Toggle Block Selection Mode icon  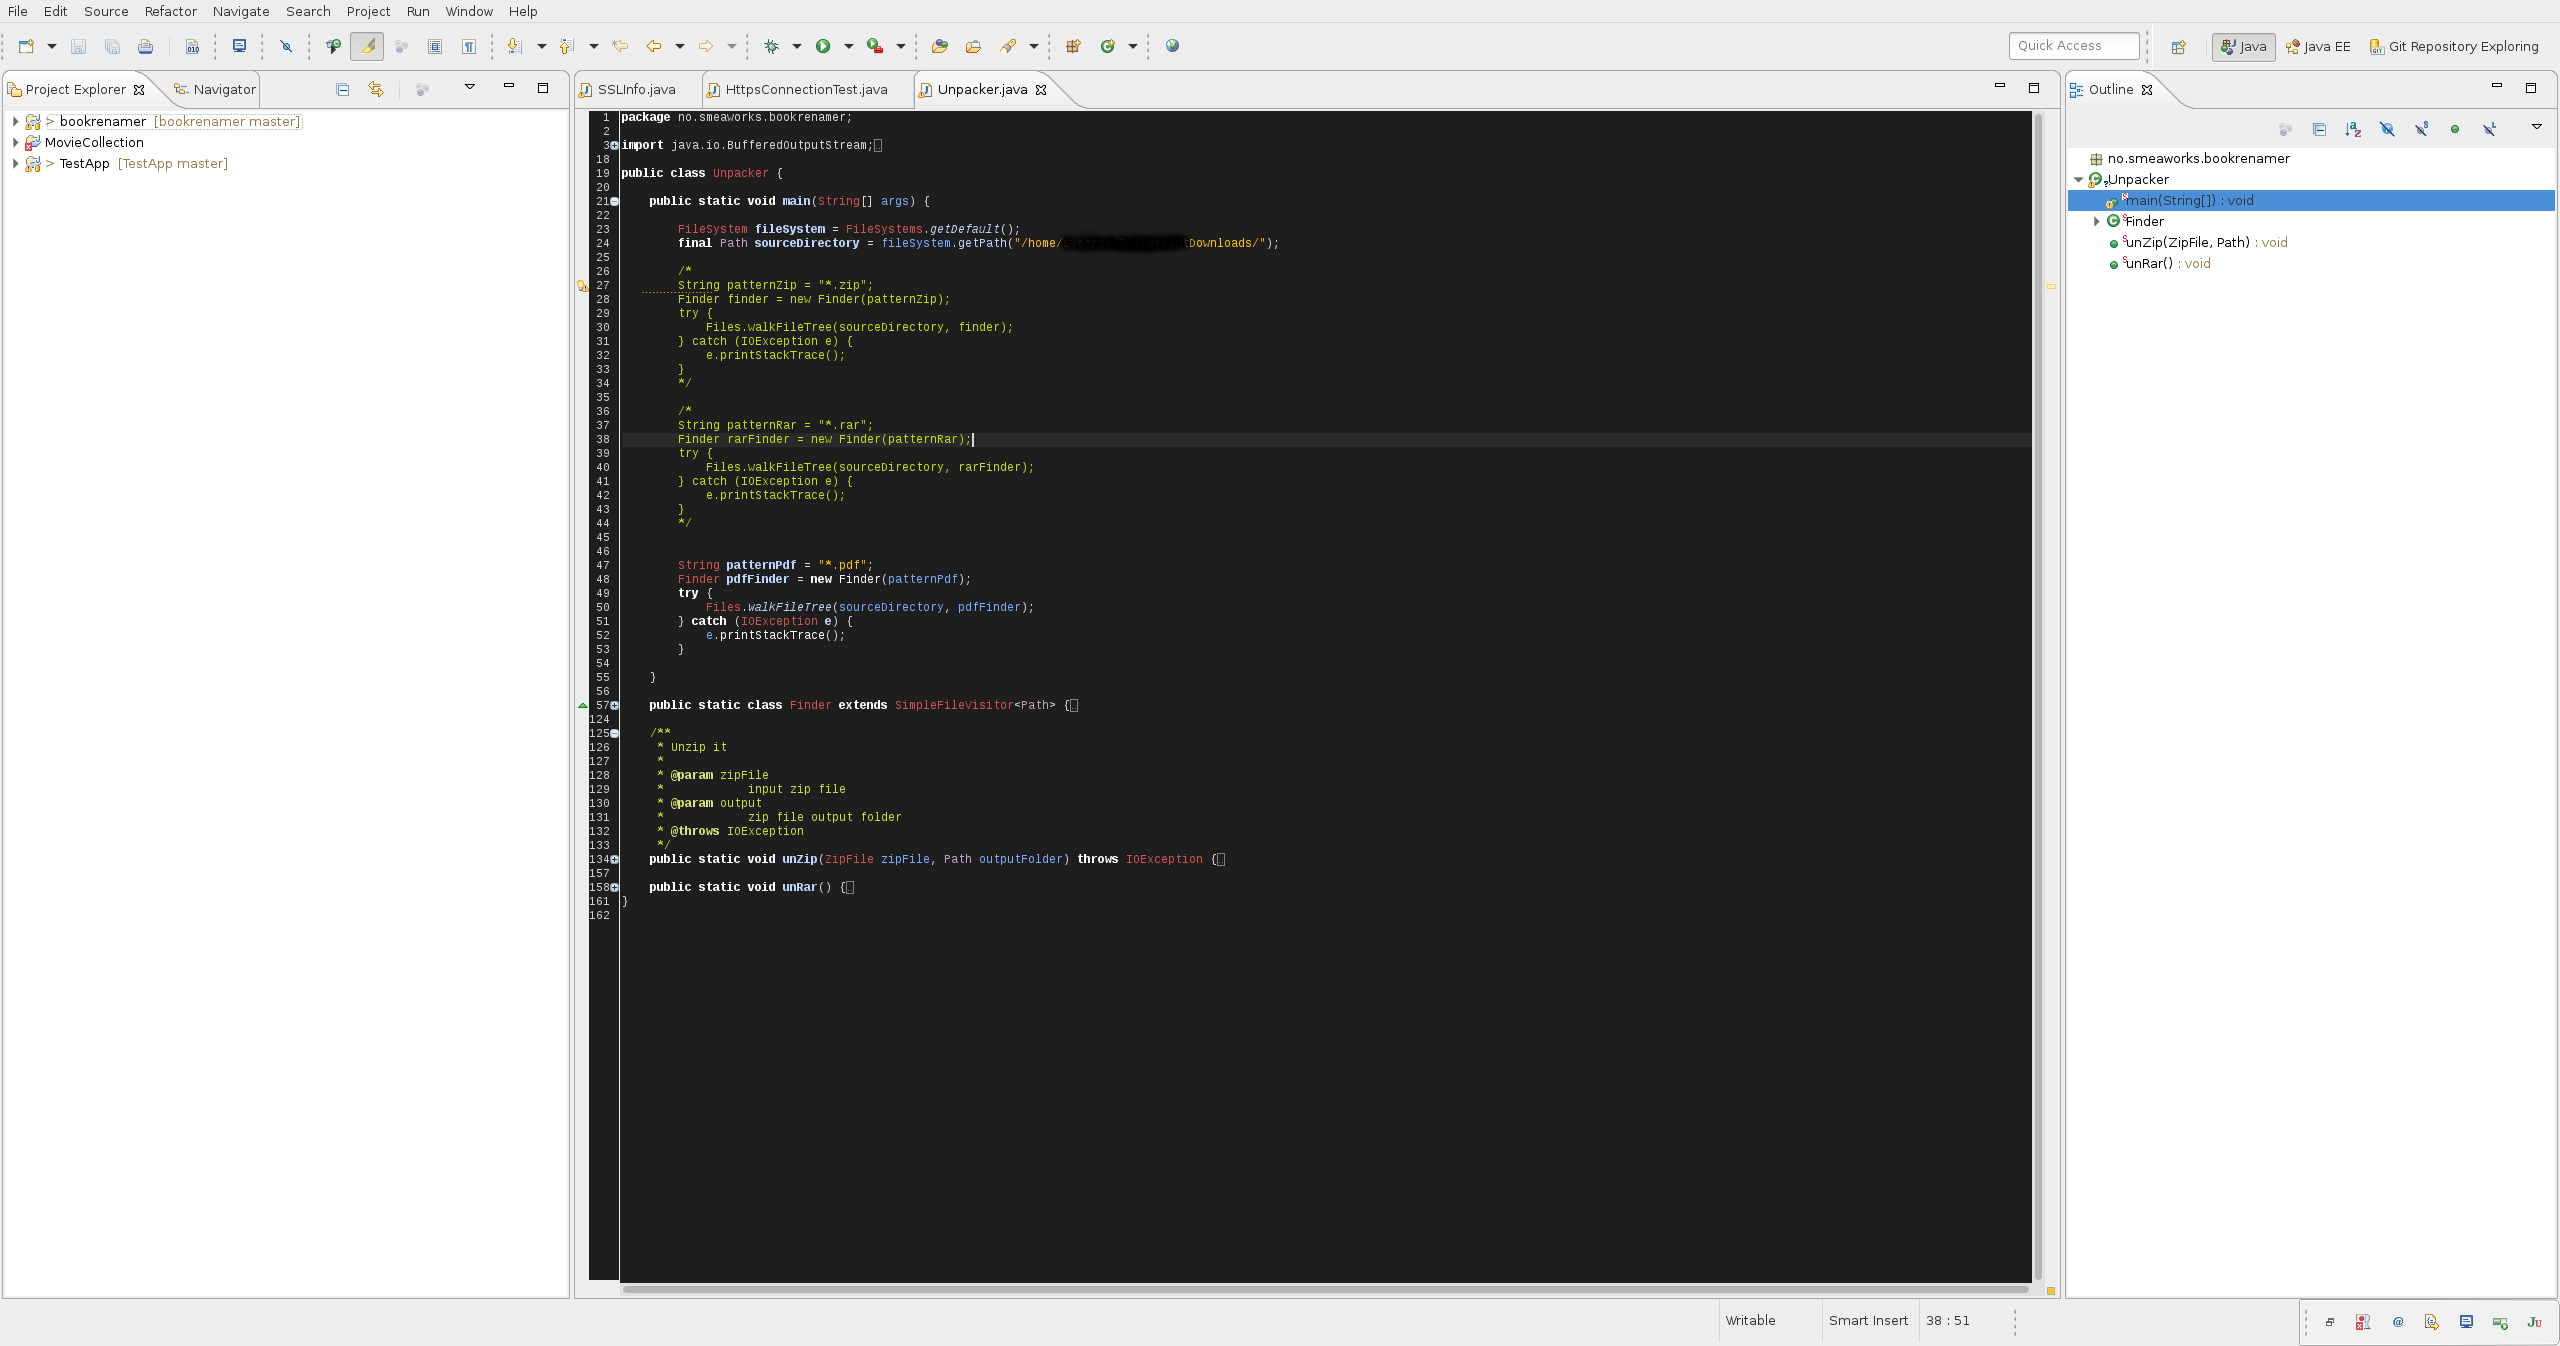pyautogui.click(x=434, y=46)
